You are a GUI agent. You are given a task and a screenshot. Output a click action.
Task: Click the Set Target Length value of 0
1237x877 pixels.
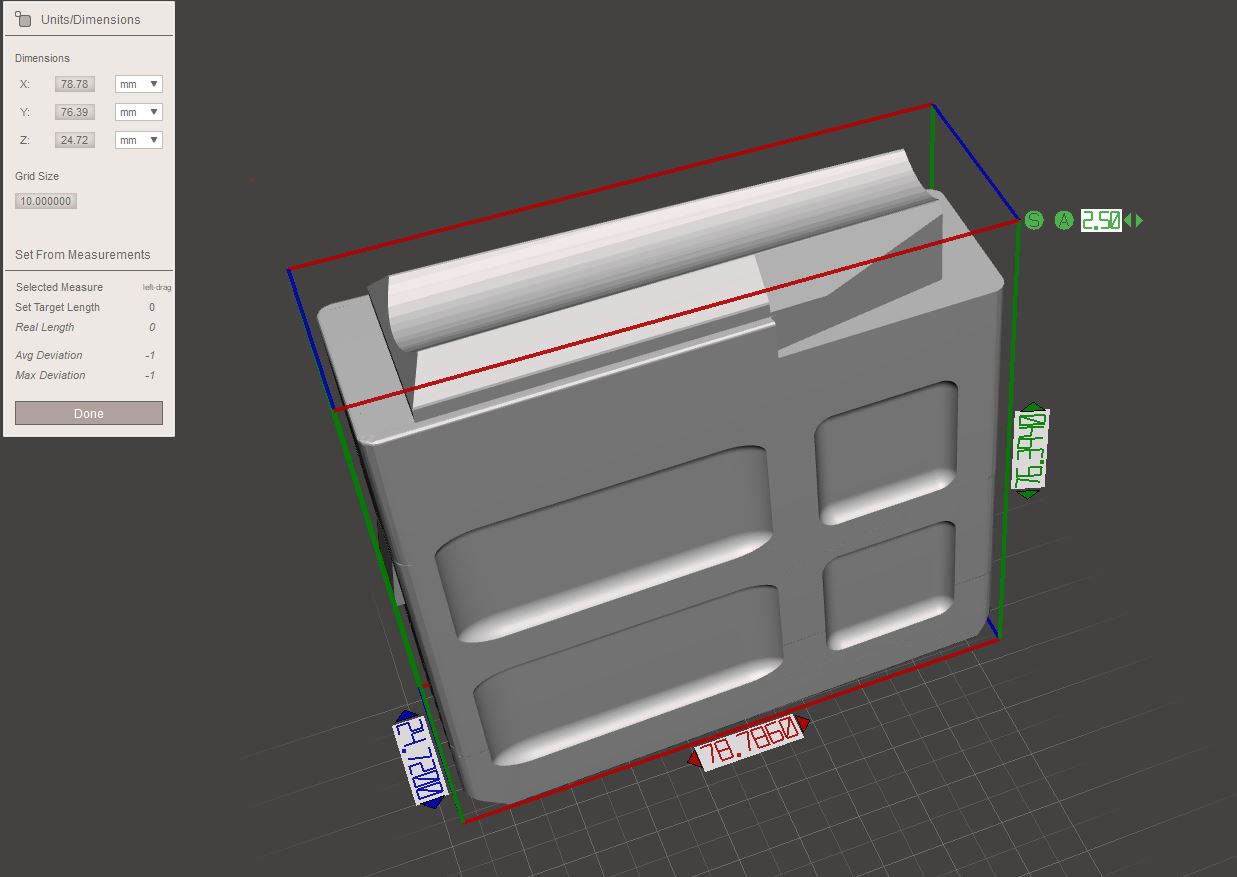pyautogui.click(x=152, y=307)
